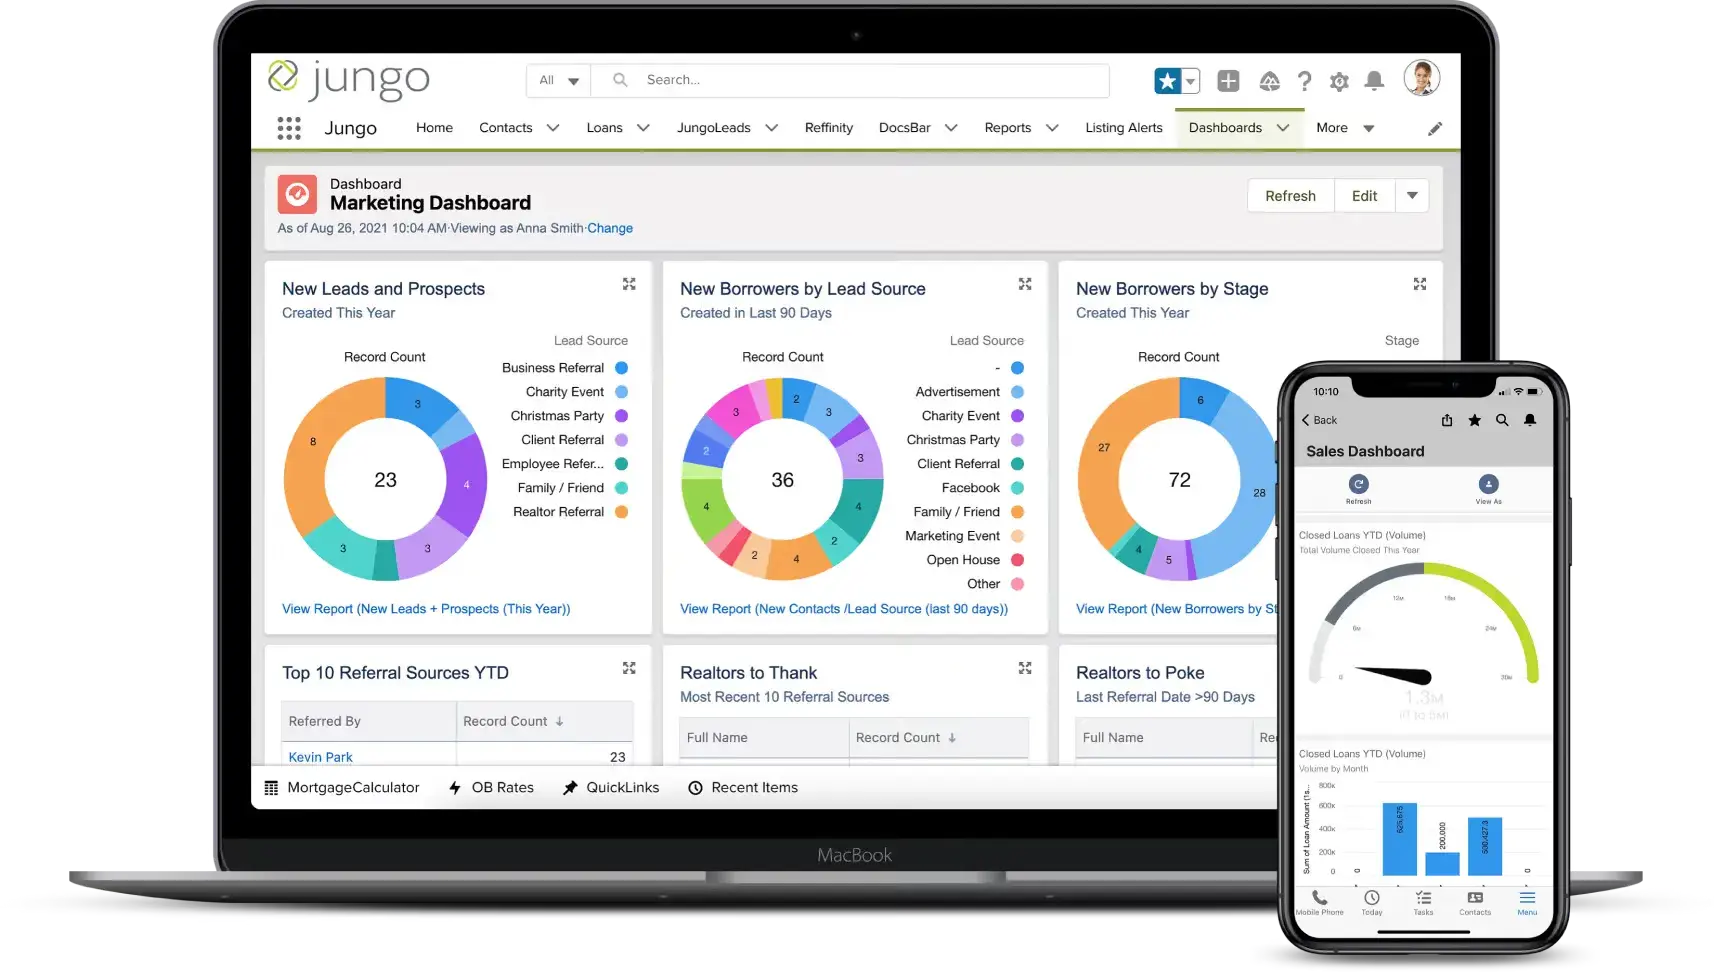This screenshot has height=972, width=1714.
Task: Click the Realtor Referral orange legend swatch
Action: pos(621,512)
